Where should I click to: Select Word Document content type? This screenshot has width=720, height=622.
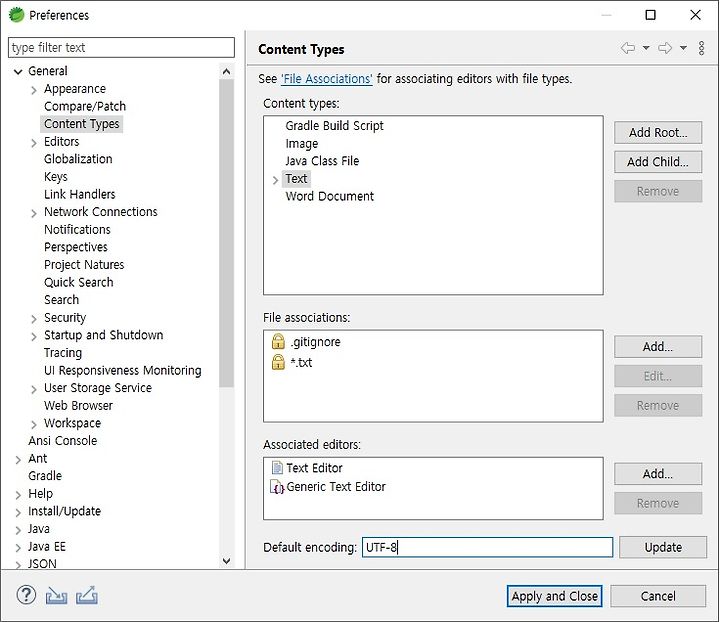pyautogui.click(x=329, y=196)
